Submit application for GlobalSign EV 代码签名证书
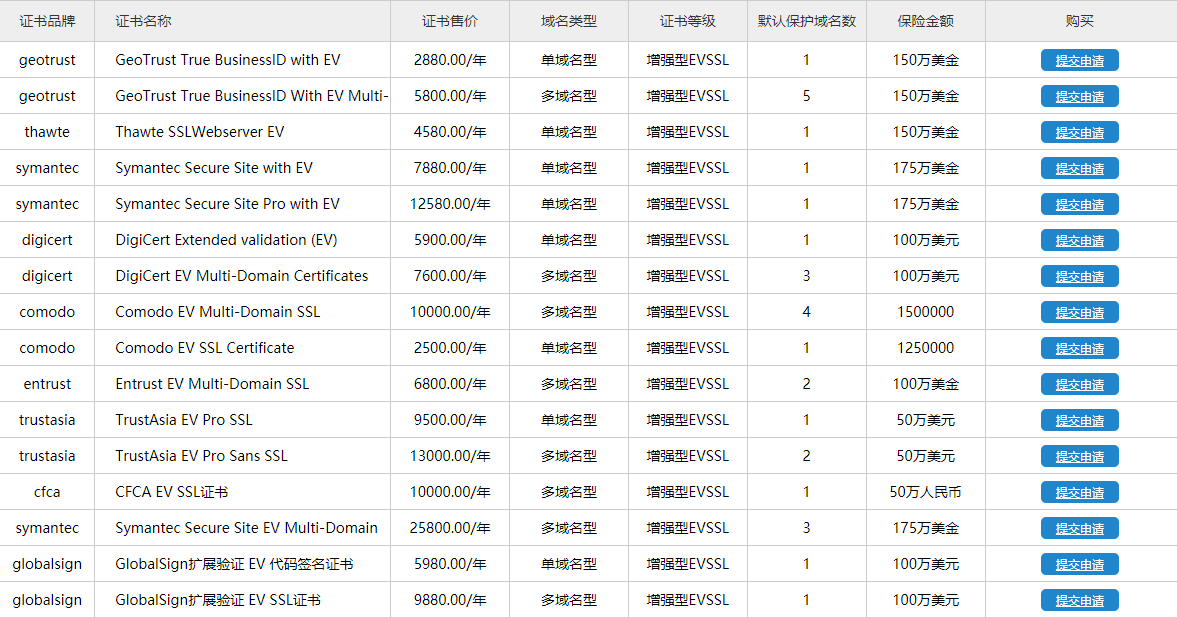 pyautogui.click(x=1079, y=564)
